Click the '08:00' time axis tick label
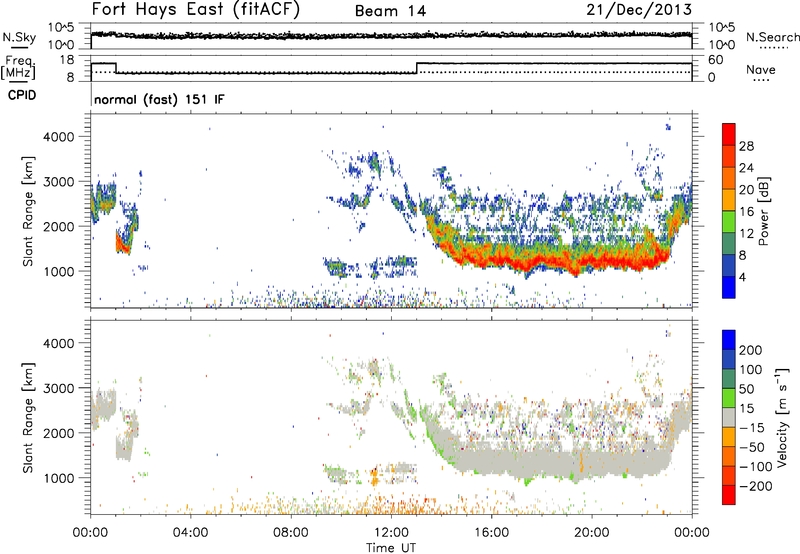The image size is (800, 554). (291, 533)
